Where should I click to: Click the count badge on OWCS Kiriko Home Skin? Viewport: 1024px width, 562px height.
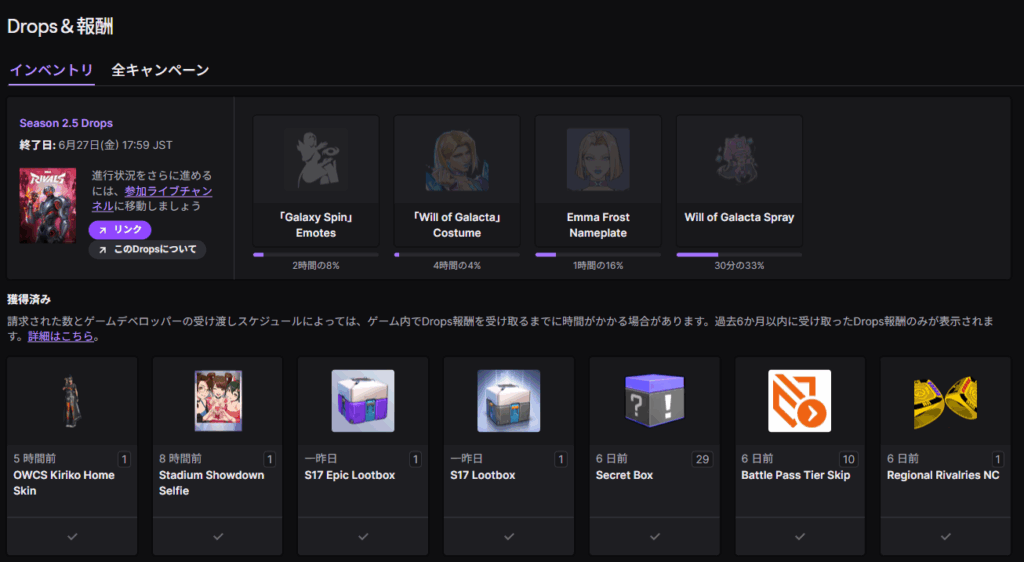[x=124, y=460]
